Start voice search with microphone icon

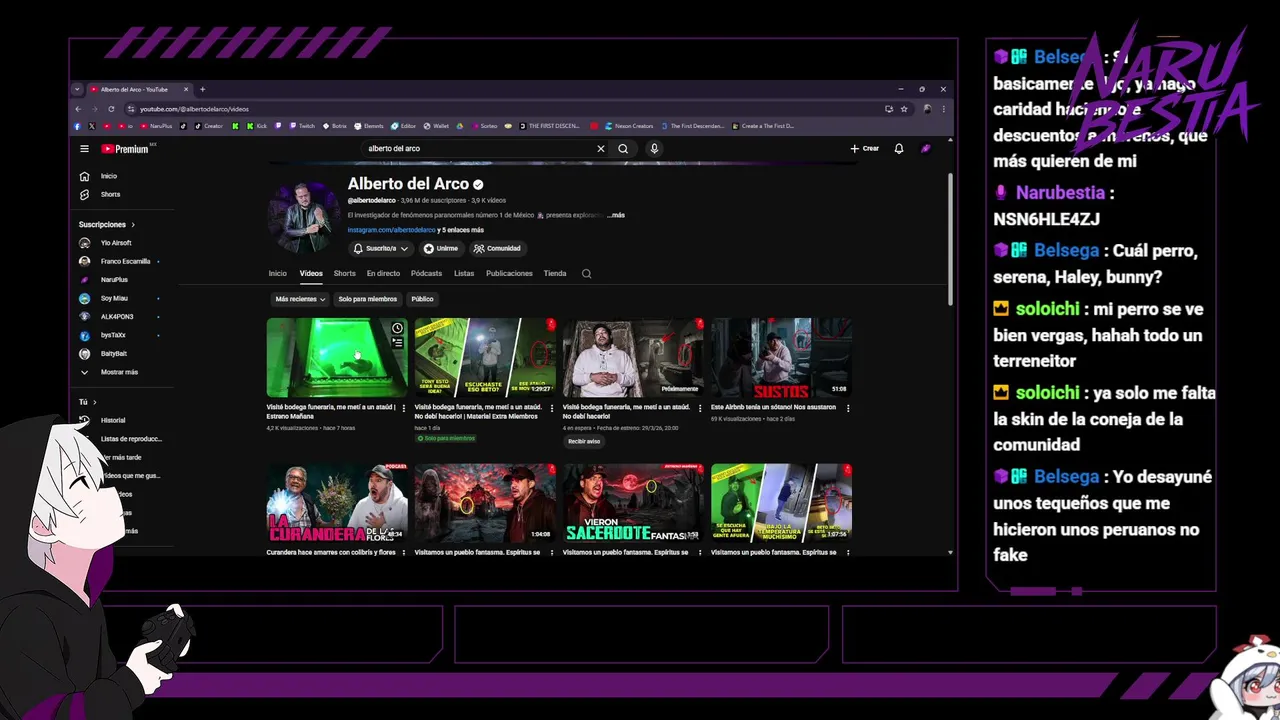654,148
